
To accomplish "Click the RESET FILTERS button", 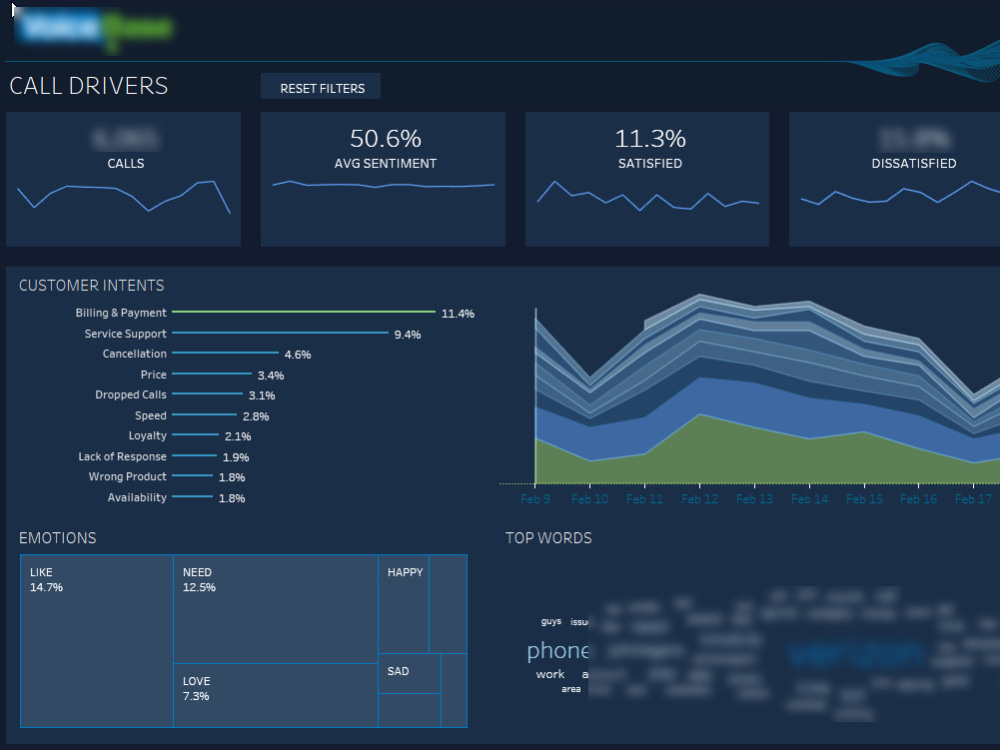I will click(320, 87).
